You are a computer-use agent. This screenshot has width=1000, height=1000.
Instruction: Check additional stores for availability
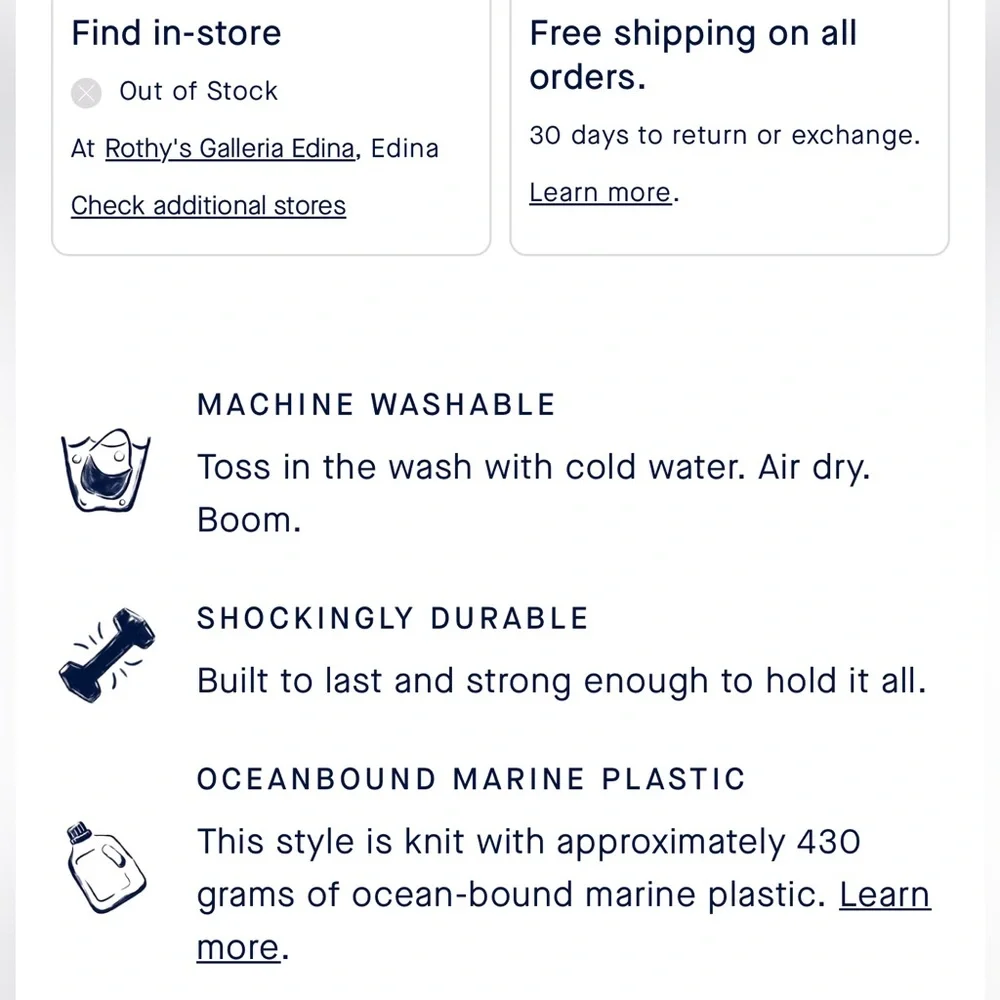tap(208, 206)
